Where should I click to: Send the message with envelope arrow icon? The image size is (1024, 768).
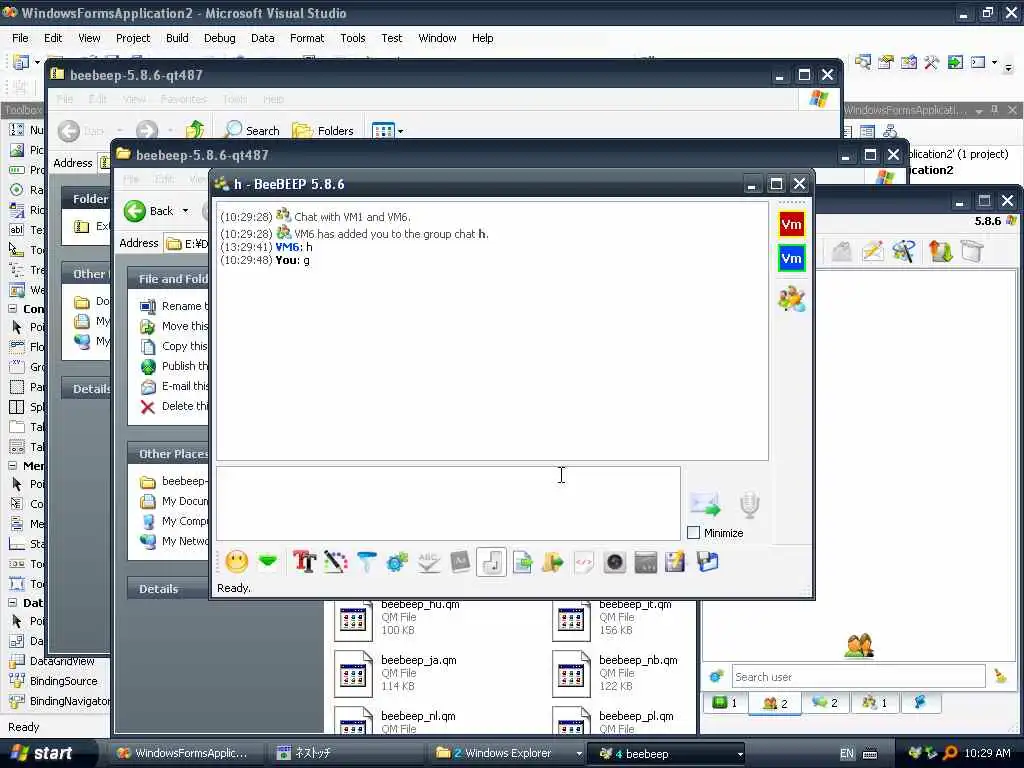tap(705, 504)
